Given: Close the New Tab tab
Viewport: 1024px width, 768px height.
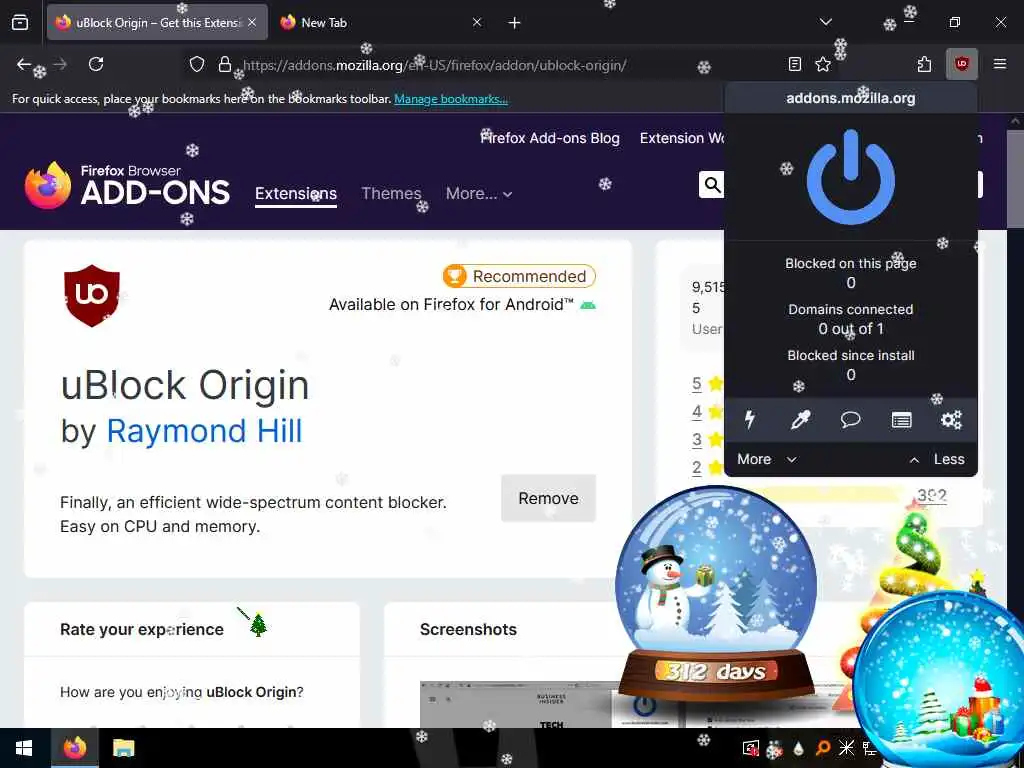Looking at the screenshot, I should tap(477, 22).
